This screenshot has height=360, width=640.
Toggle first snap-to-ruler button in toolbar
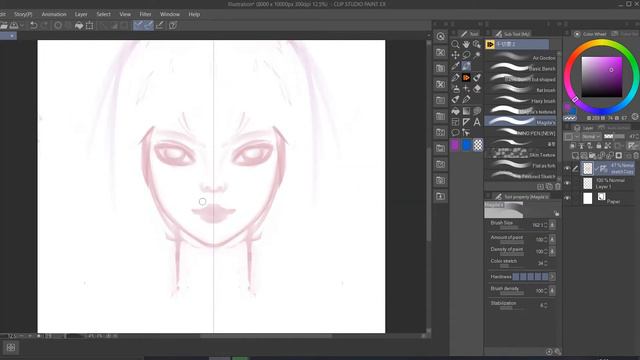pyautogui.click(x=138, y=25)
